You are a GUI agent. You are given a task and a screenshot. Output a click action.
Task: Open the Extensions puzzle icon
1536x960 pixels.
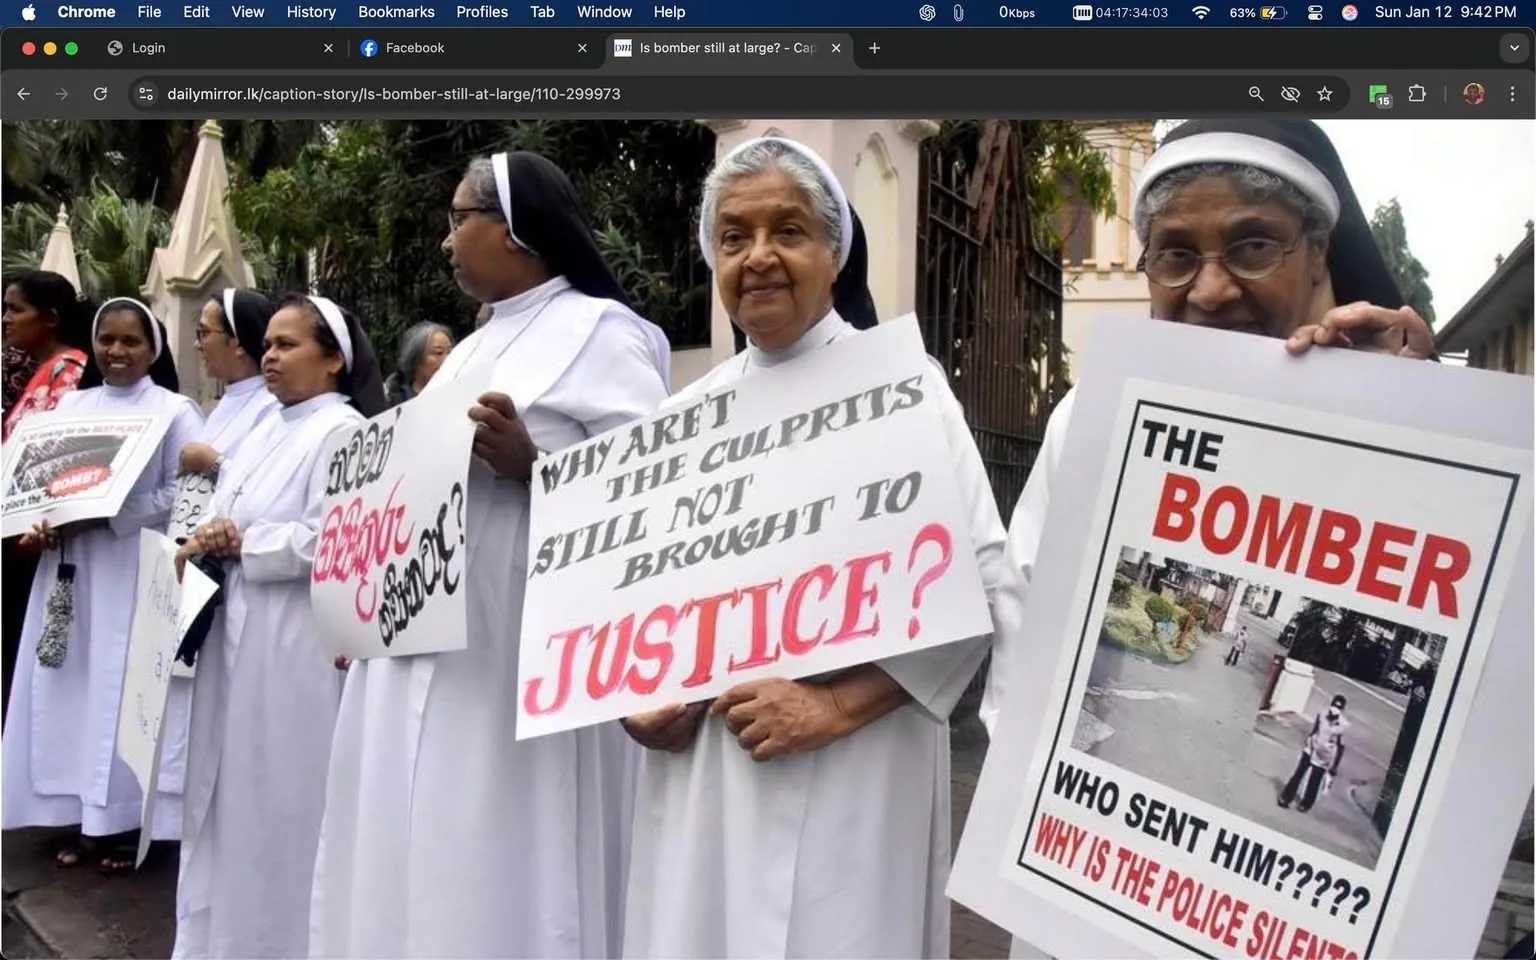1417,93
